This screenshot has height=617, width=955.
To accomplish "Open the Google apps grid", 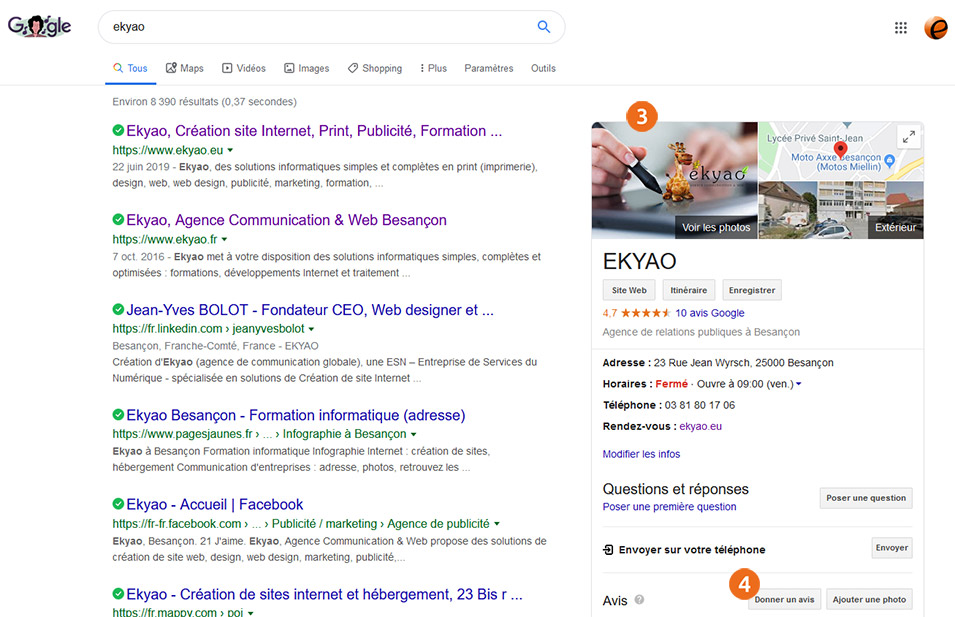I will (x=901, y=27).
